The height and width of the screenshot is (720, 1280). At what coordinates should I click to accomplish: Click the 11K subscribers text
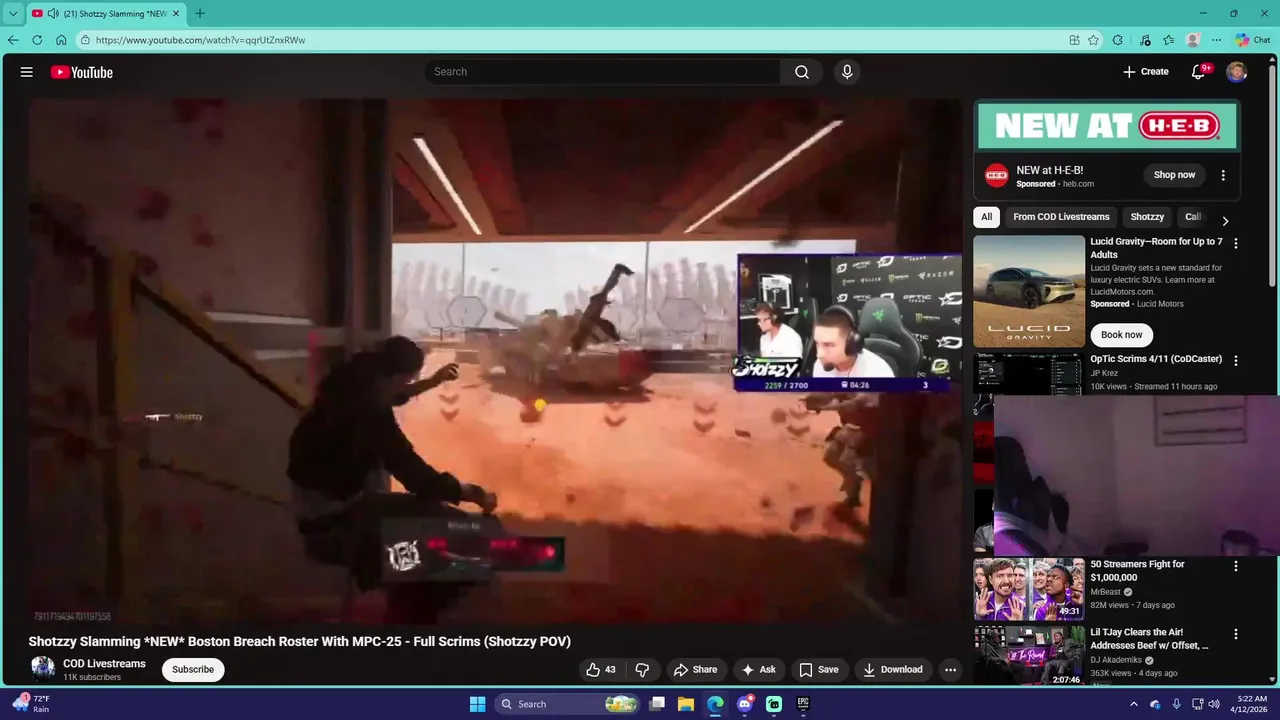pyautogui.click(x=92, y=678)
